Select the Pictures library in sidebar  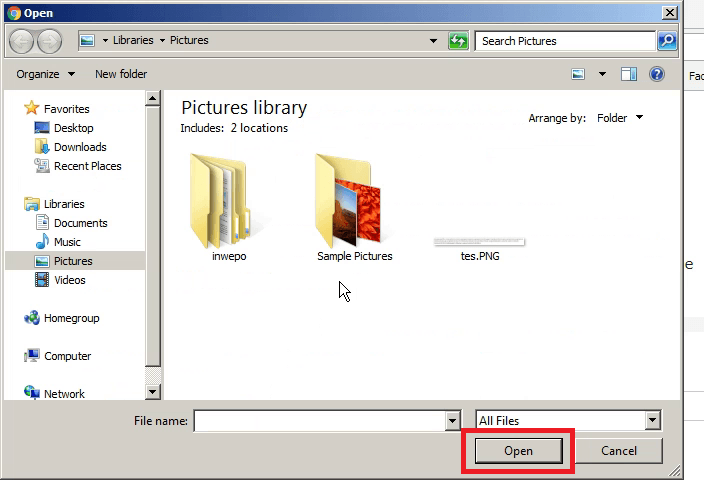click(x=73, y=261)
